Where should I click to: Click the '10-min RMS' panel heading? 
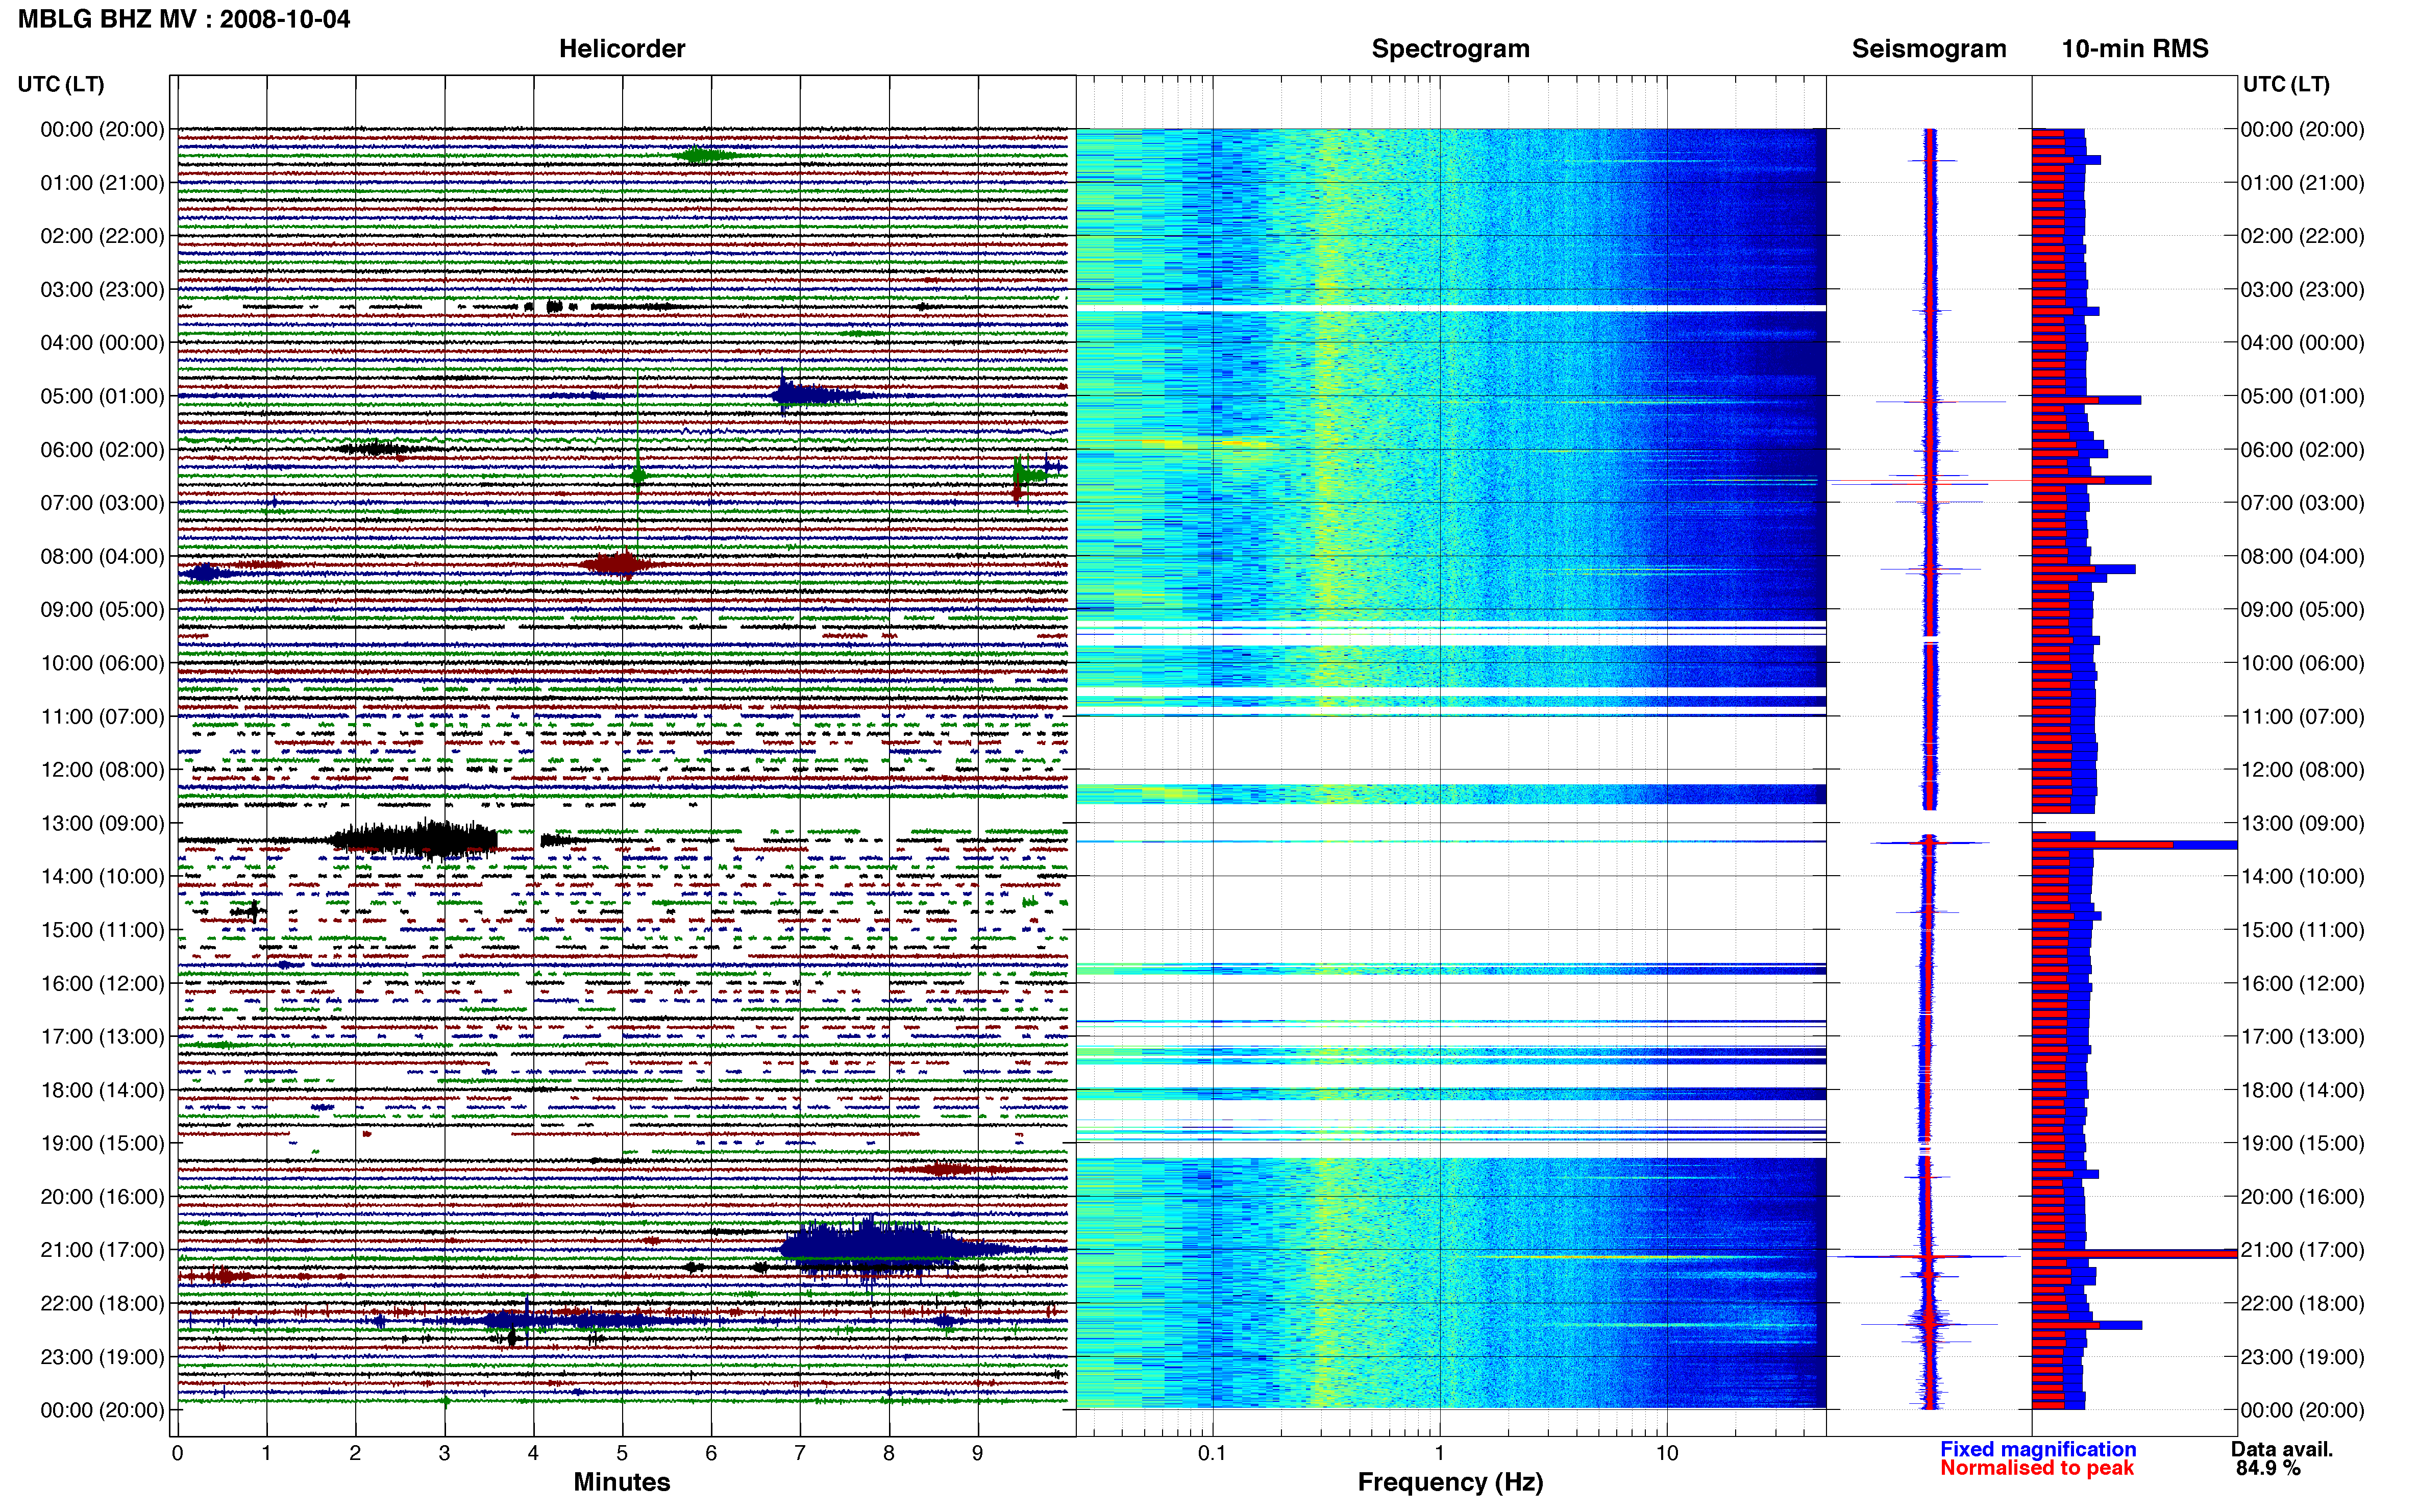2135,49
